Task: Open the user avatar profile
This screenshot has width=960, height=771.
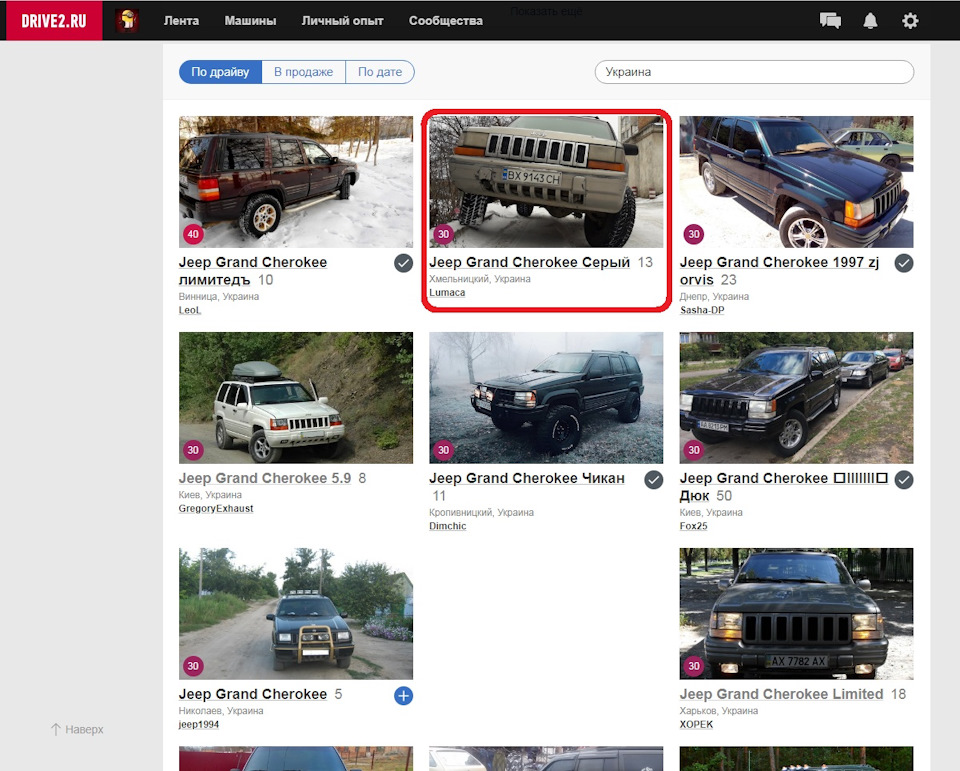Action: 127,20
